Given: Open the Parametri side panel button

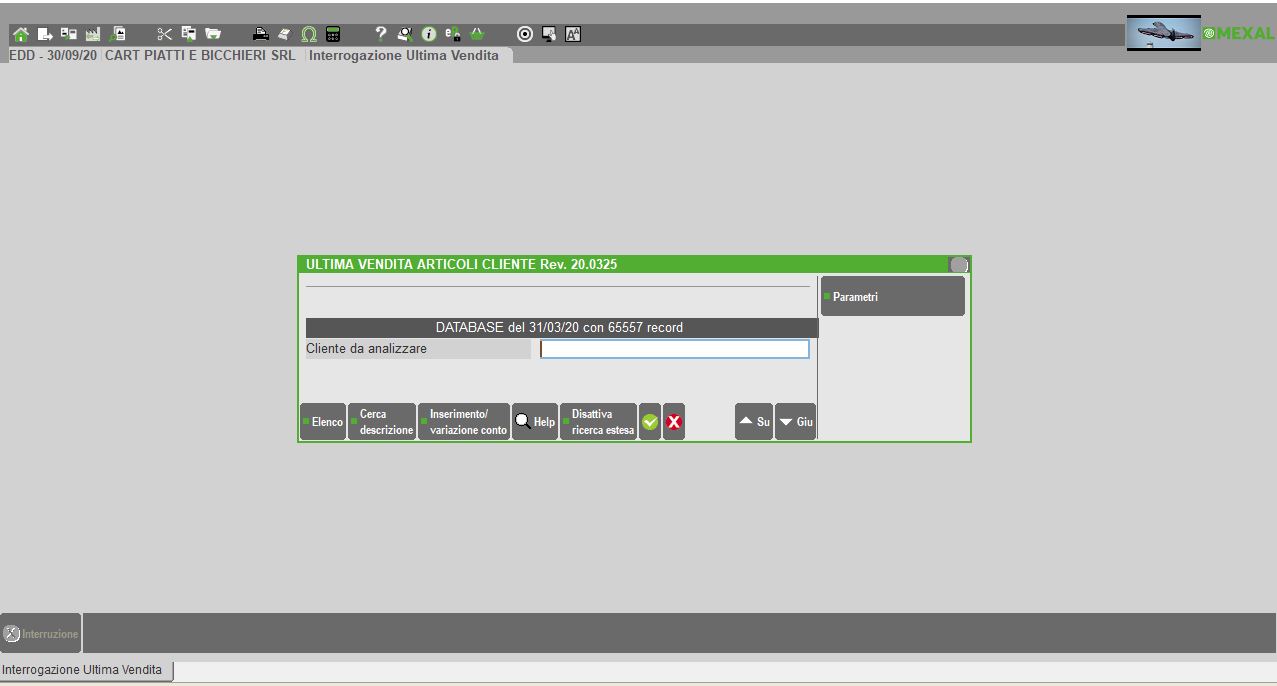Looking at the screenshot, I should click(892, 297).
